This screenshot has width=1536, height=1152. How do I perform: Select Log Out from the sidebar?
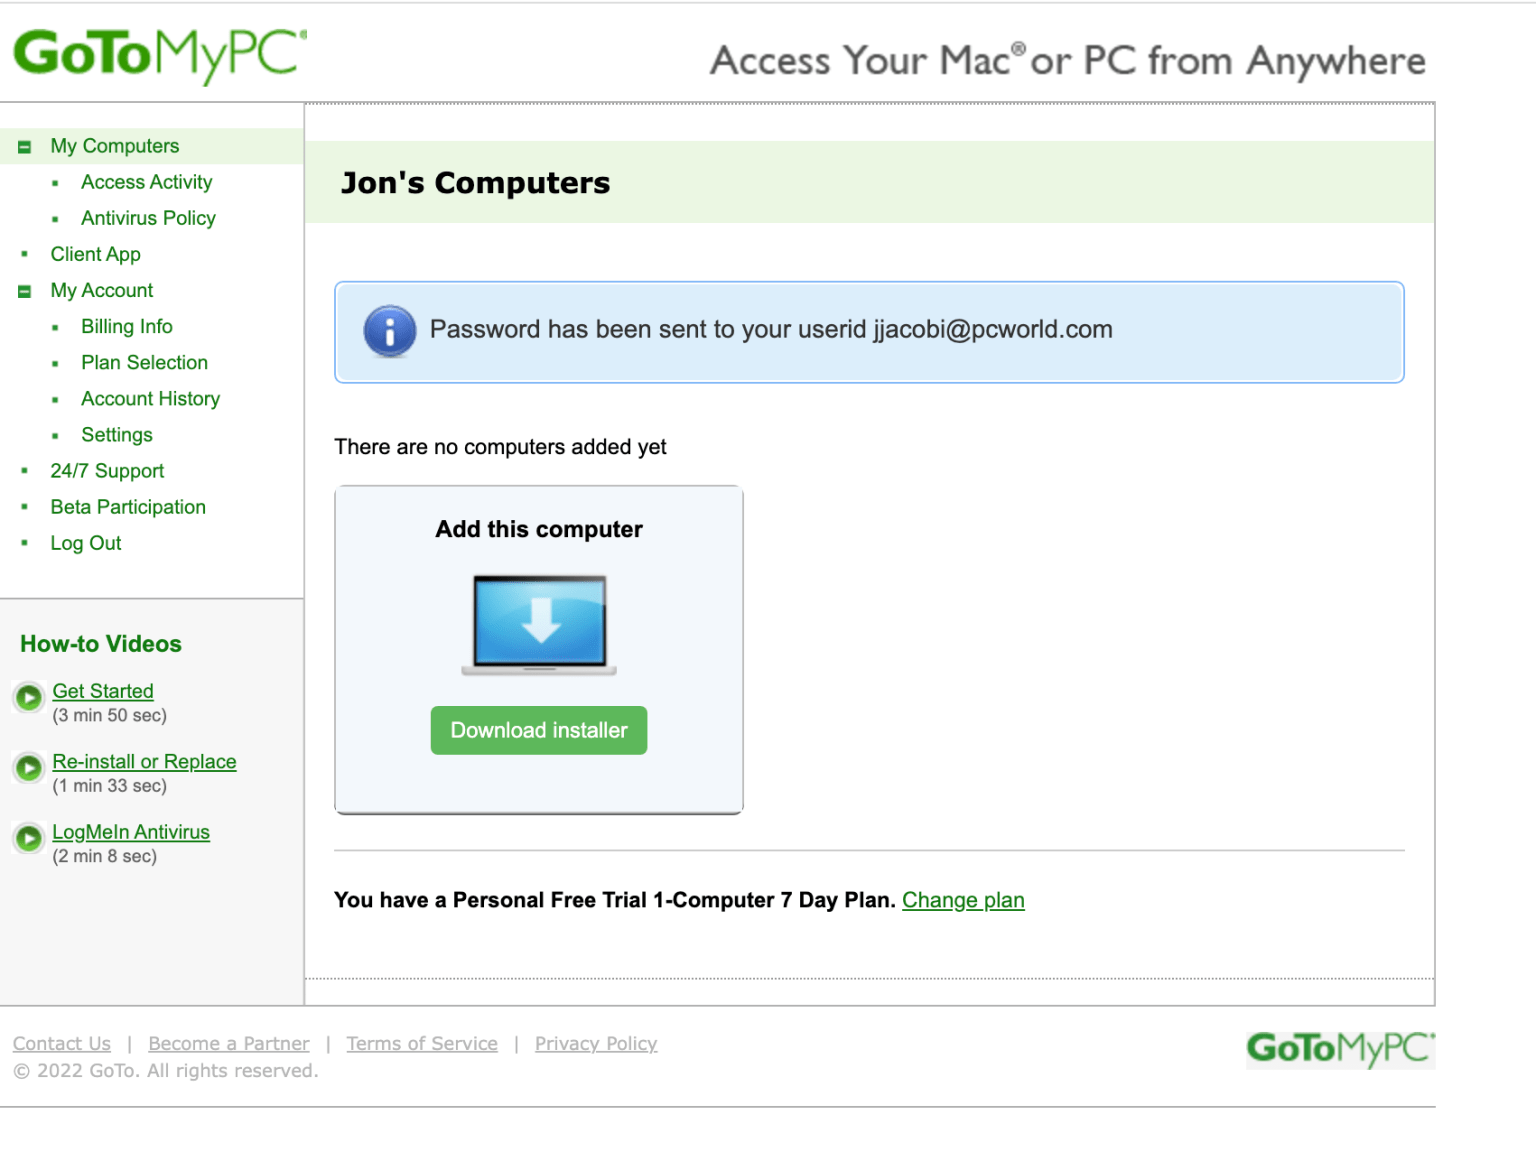point(85,543)
